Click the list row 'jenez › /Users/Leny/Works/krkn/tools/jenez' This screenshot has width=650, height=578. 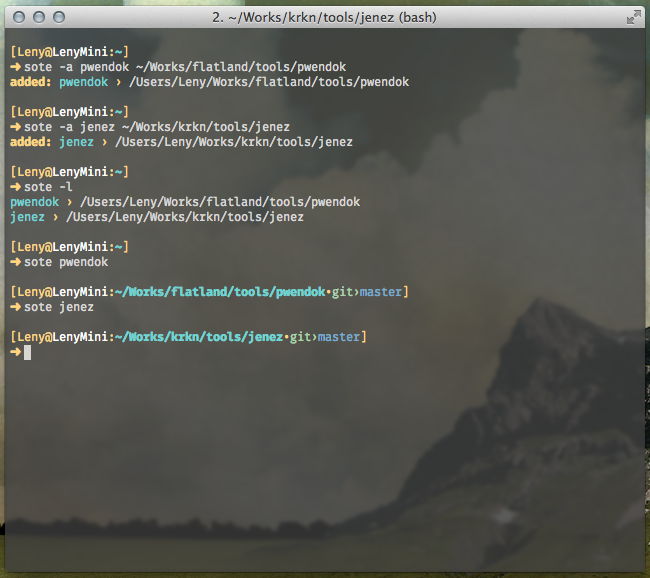pyautogui.click(x=157, y=217)
